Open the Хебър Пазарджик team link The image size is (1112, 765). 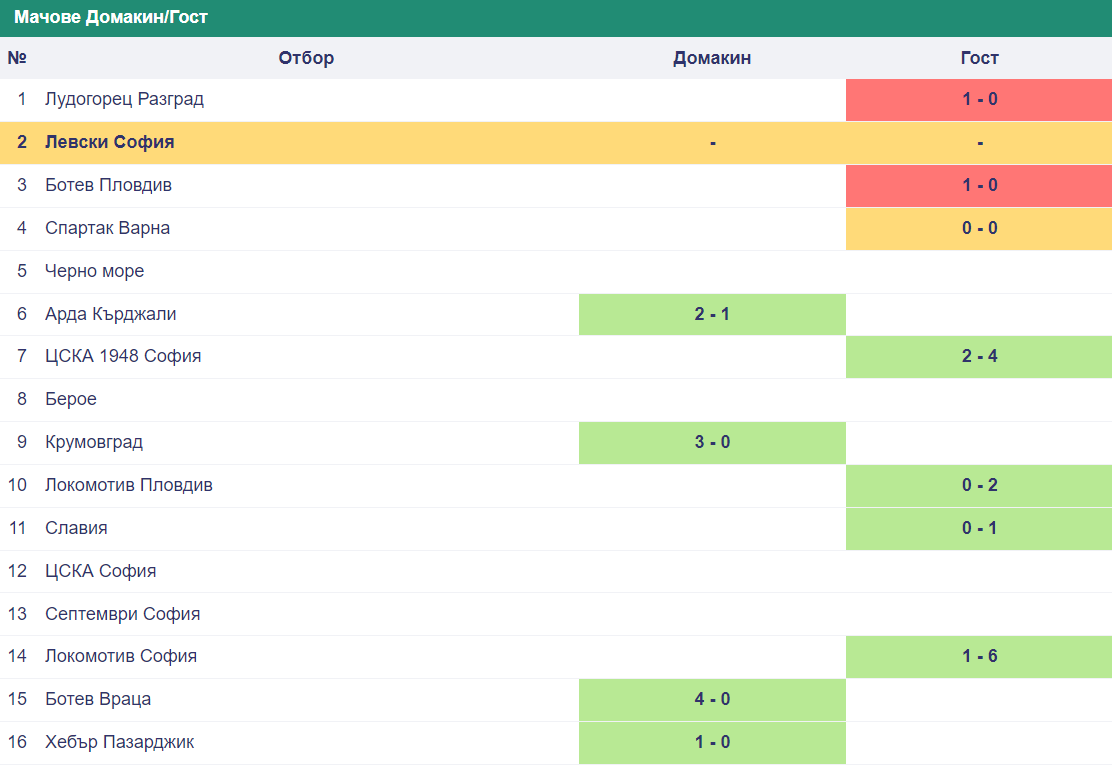click(119, 742)
